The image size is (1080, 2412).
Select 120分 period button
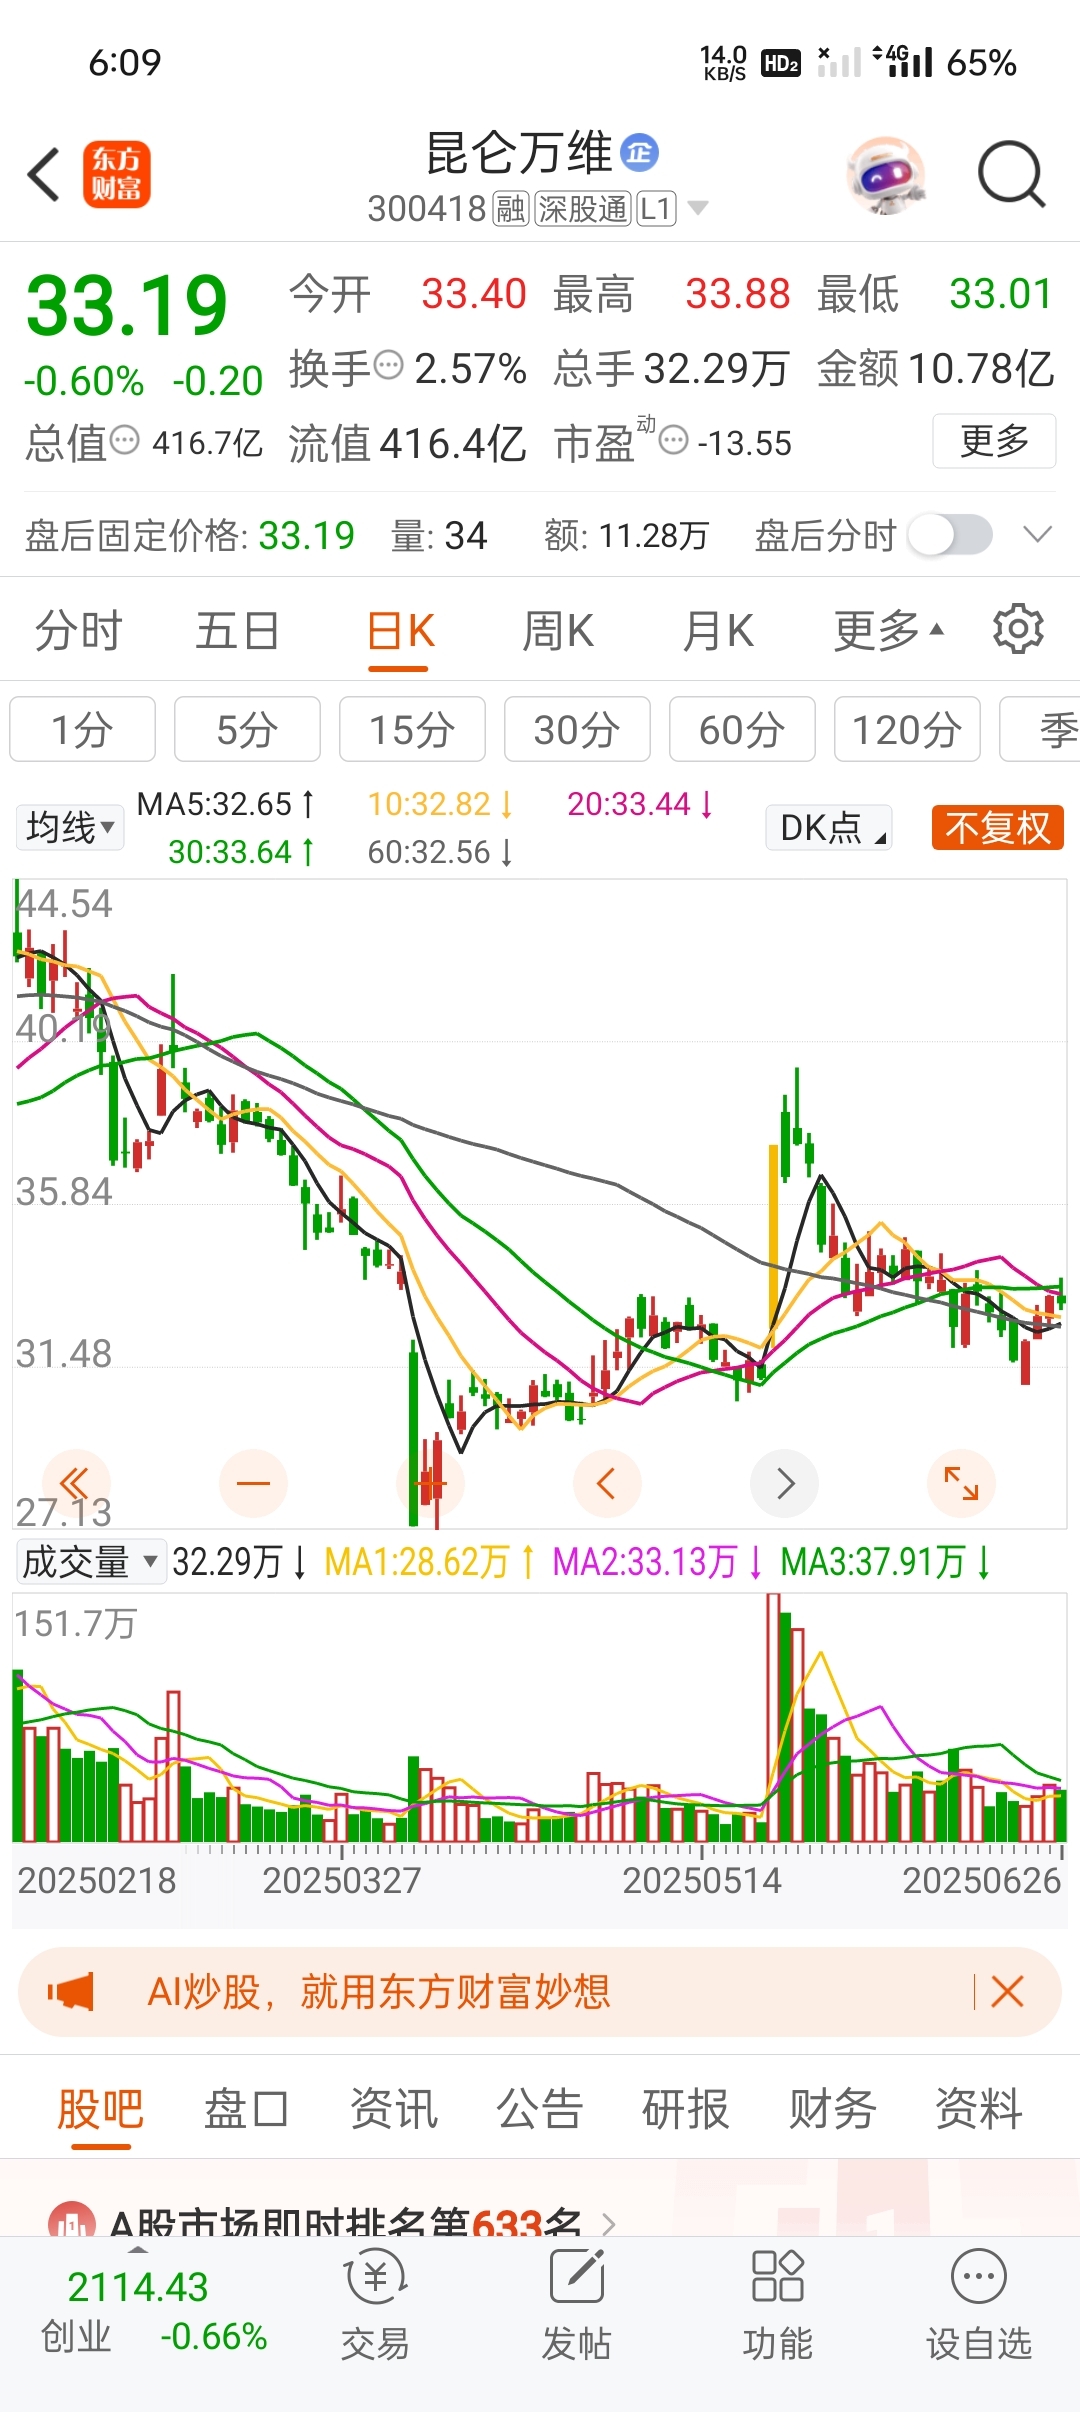coord(907,729)
